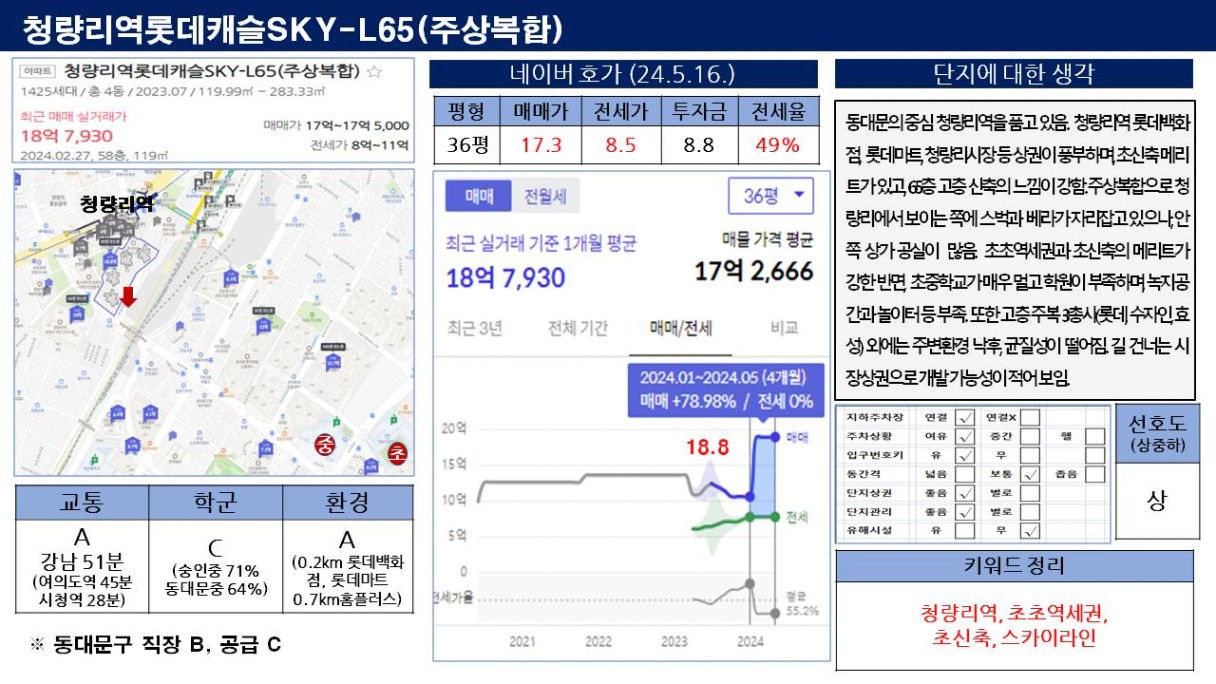Click the 학군 column header
Screen dimensions: 1216x684
click(215, 502)
